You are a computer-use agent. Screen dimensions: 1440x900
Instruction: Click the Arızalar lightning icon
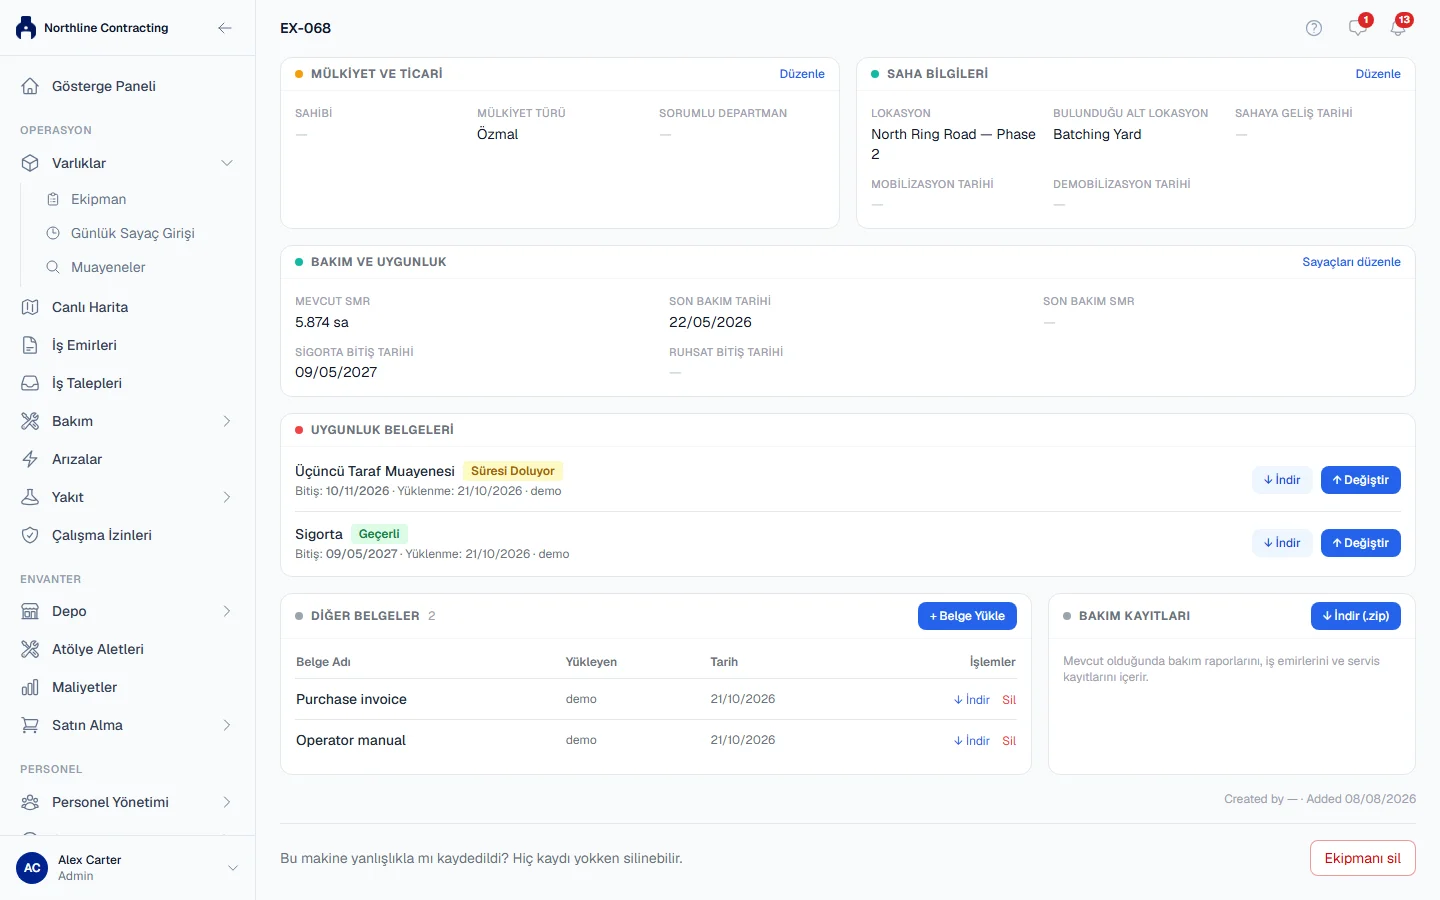(x=30, y=459)
